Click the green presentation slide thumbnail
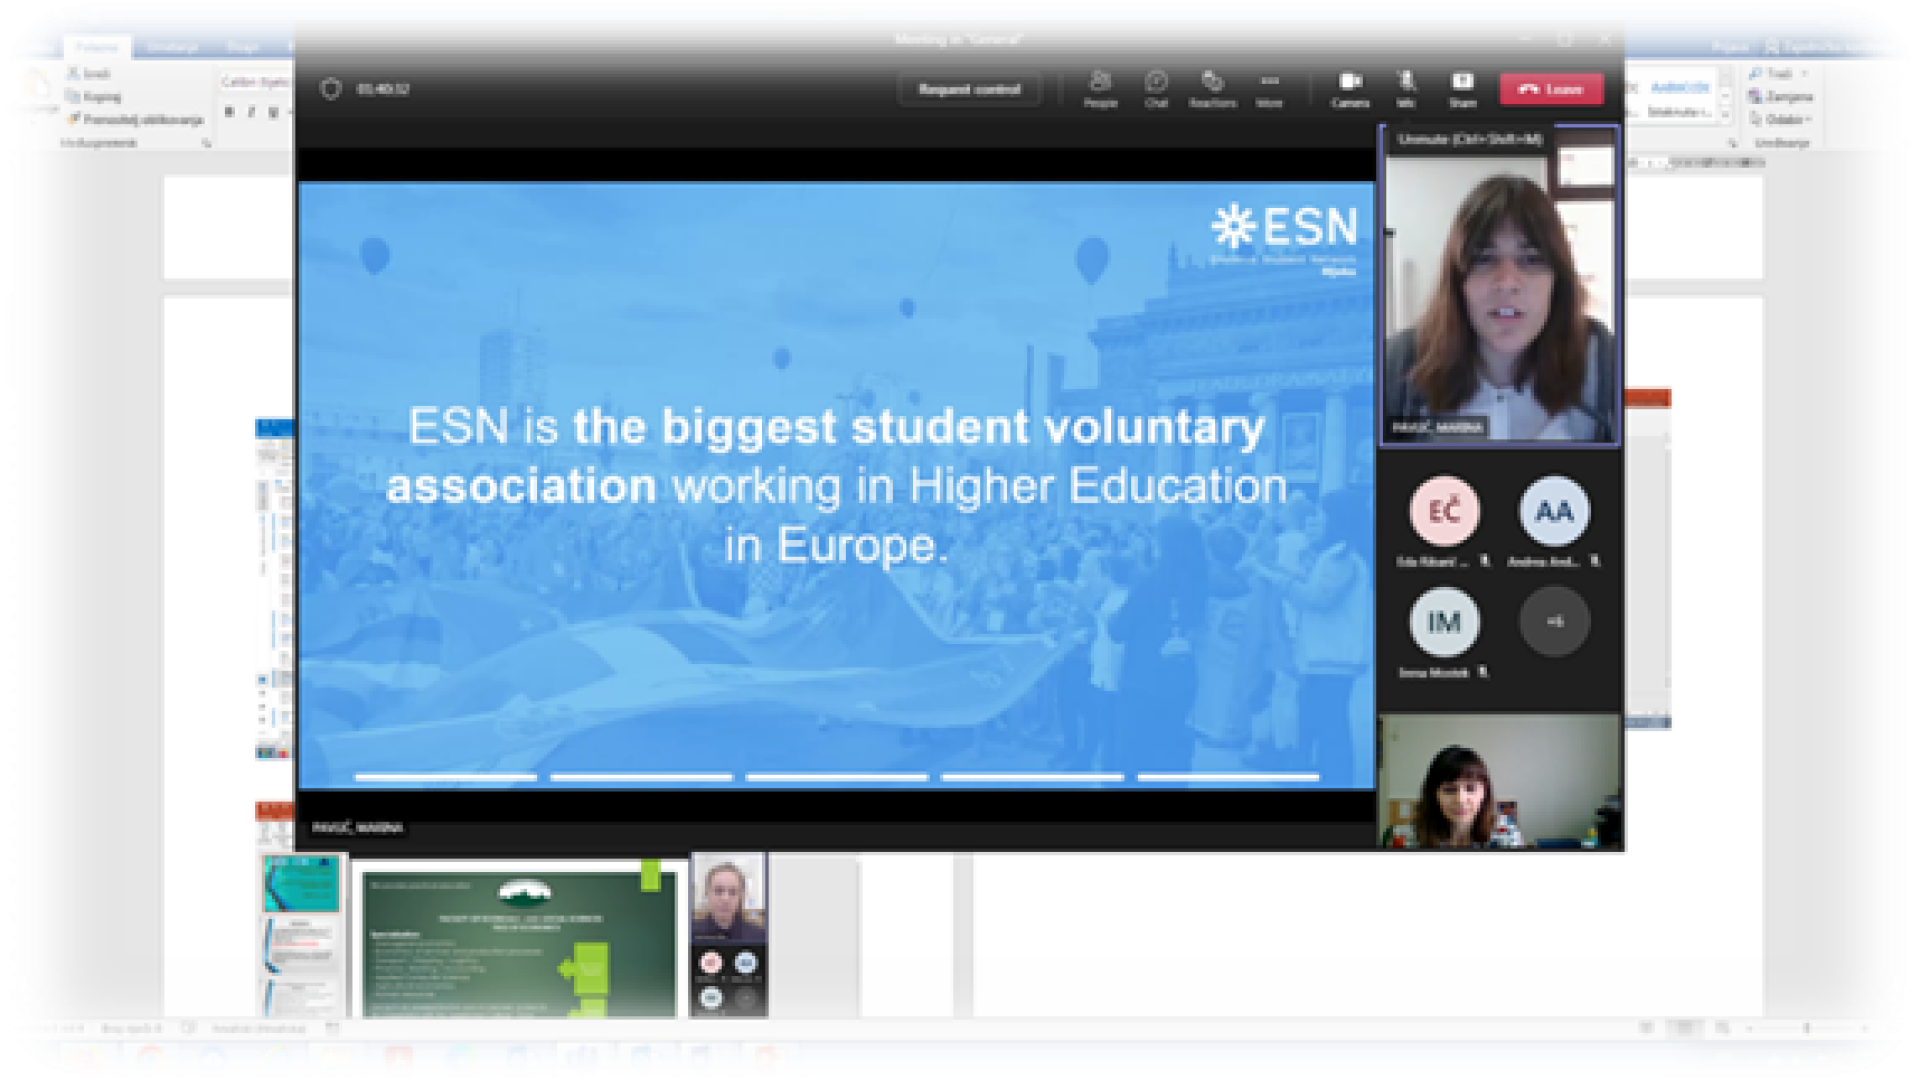 [518, 942]
